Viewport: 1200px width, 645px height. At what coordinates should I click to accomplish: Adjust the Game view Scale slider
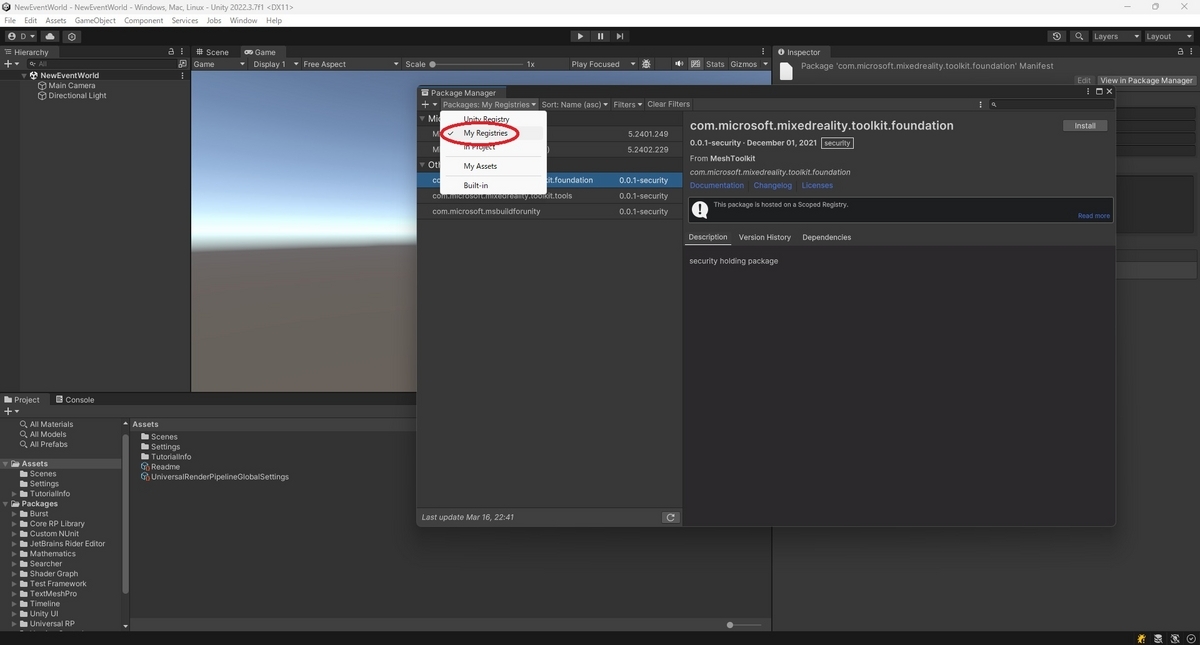pos(477,64)
